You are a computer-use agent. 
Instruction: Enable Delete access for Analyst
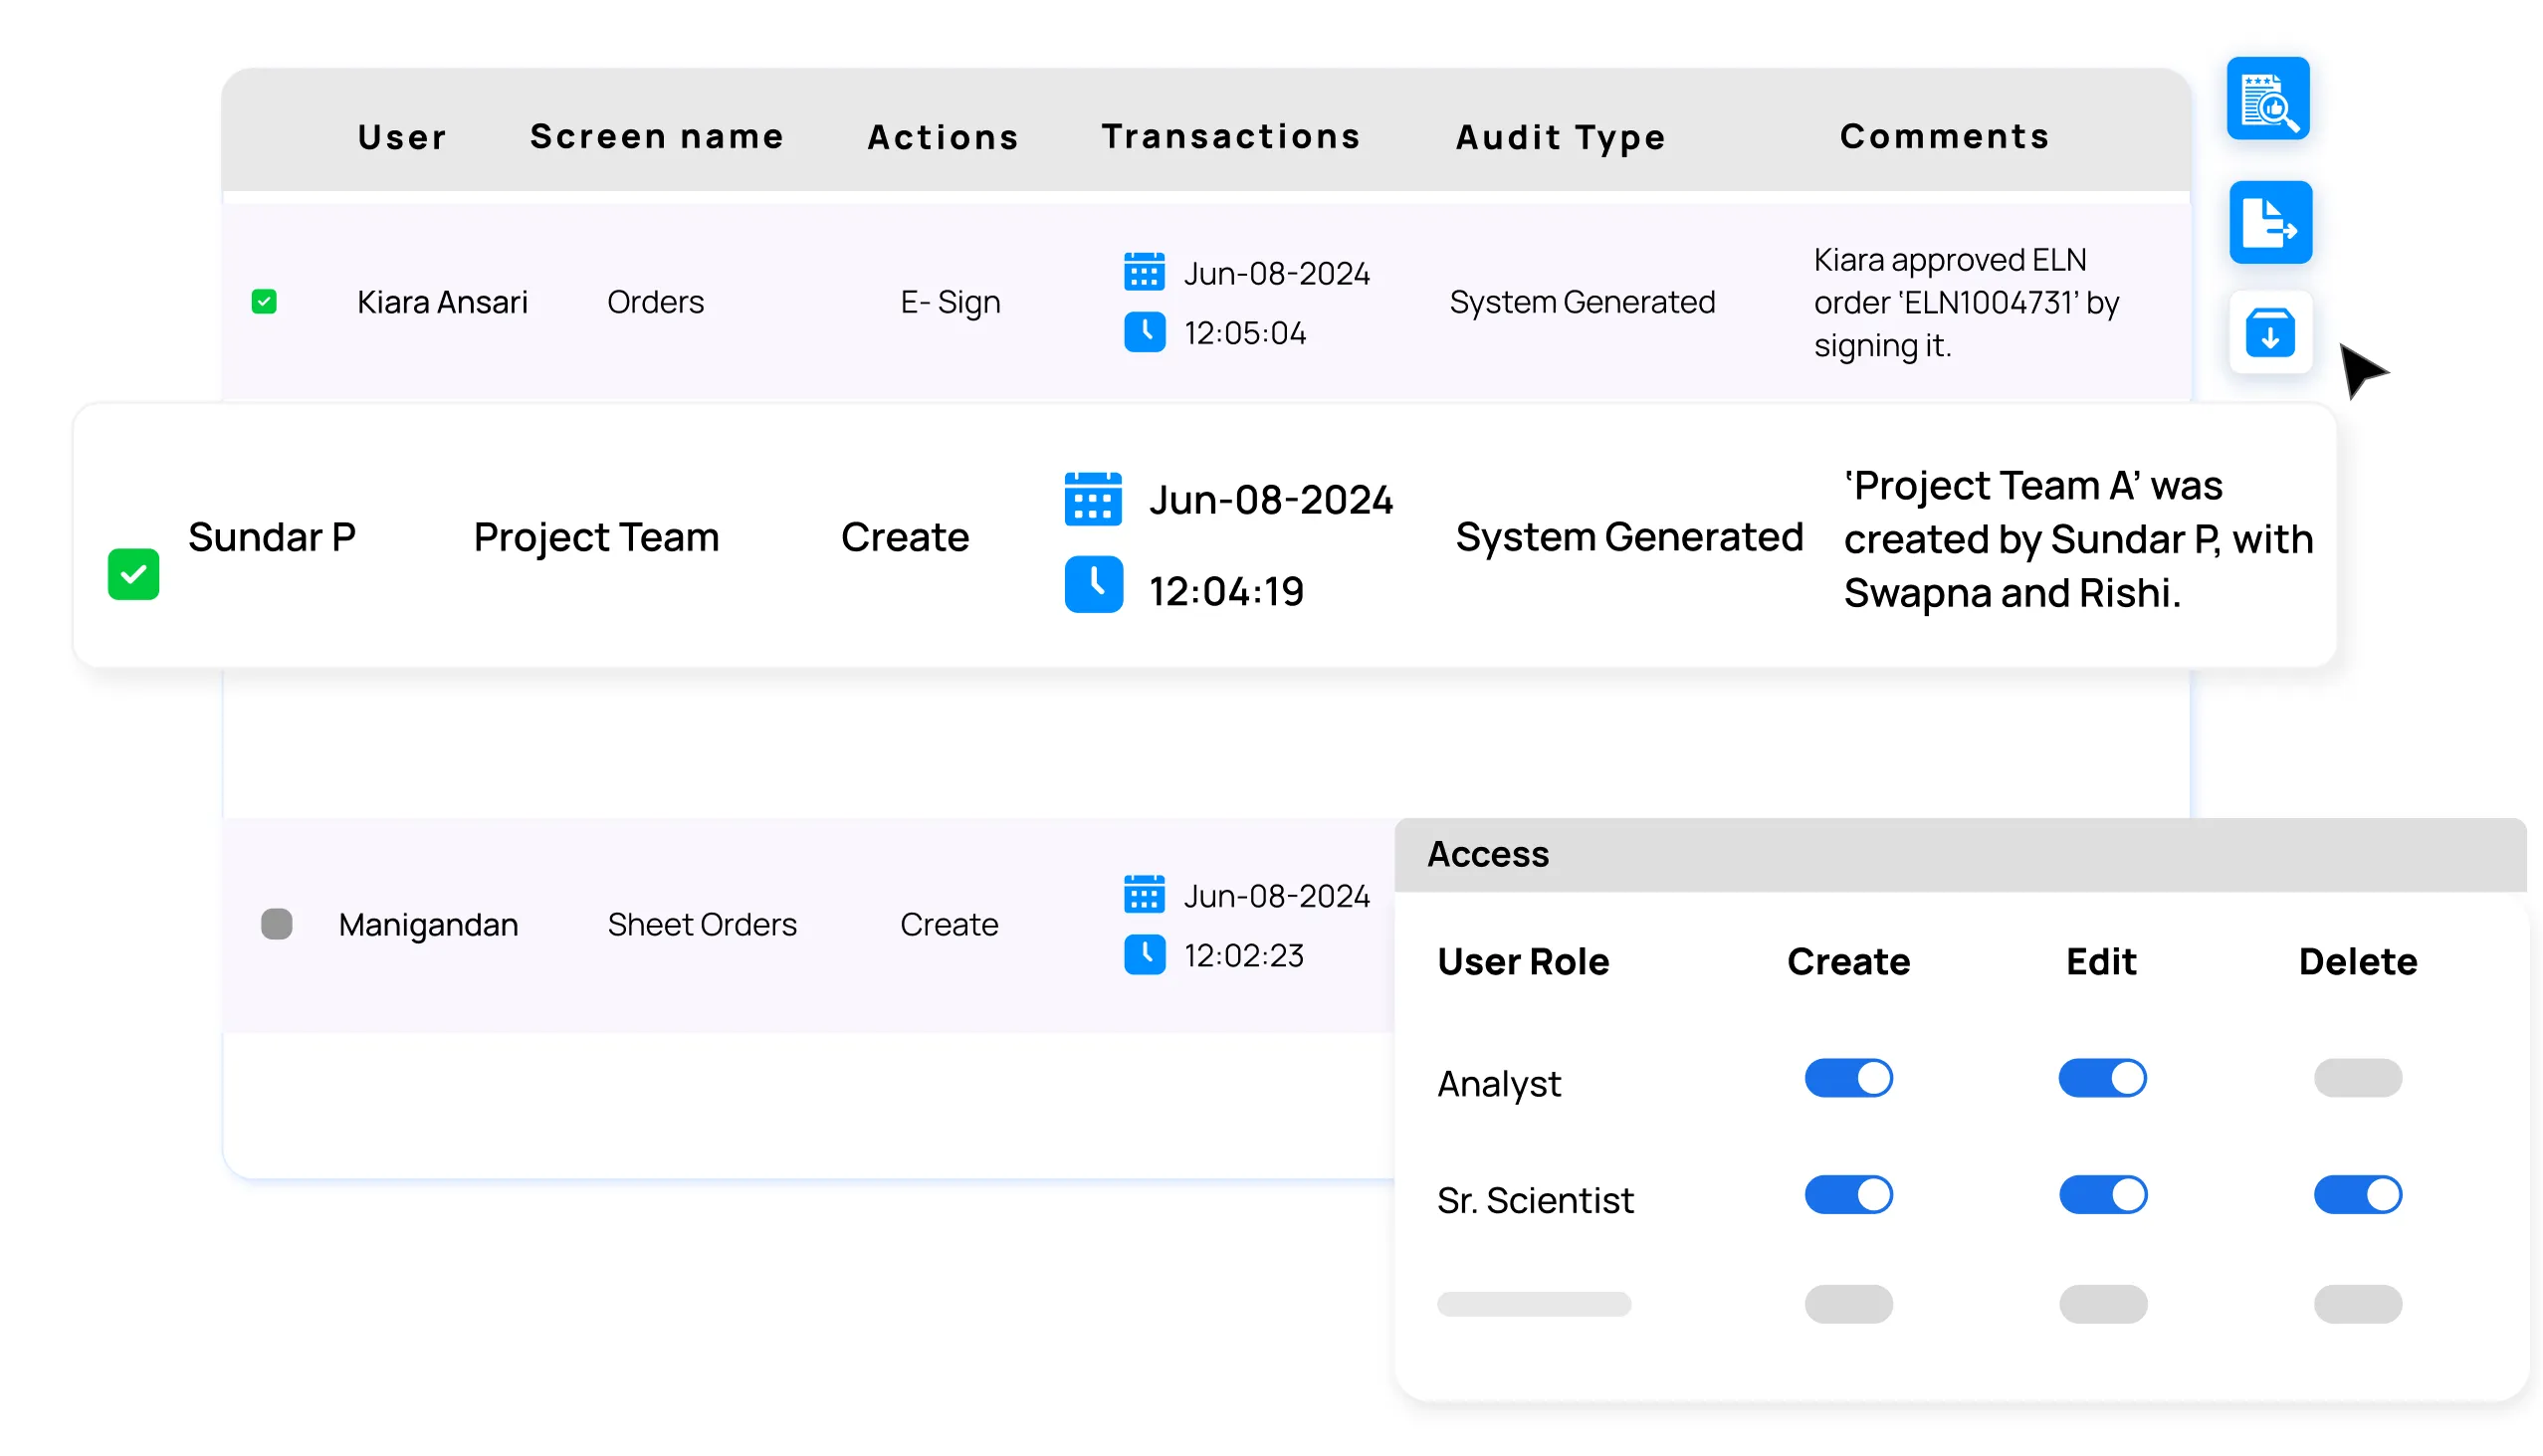click(x=2357, y=1079)
